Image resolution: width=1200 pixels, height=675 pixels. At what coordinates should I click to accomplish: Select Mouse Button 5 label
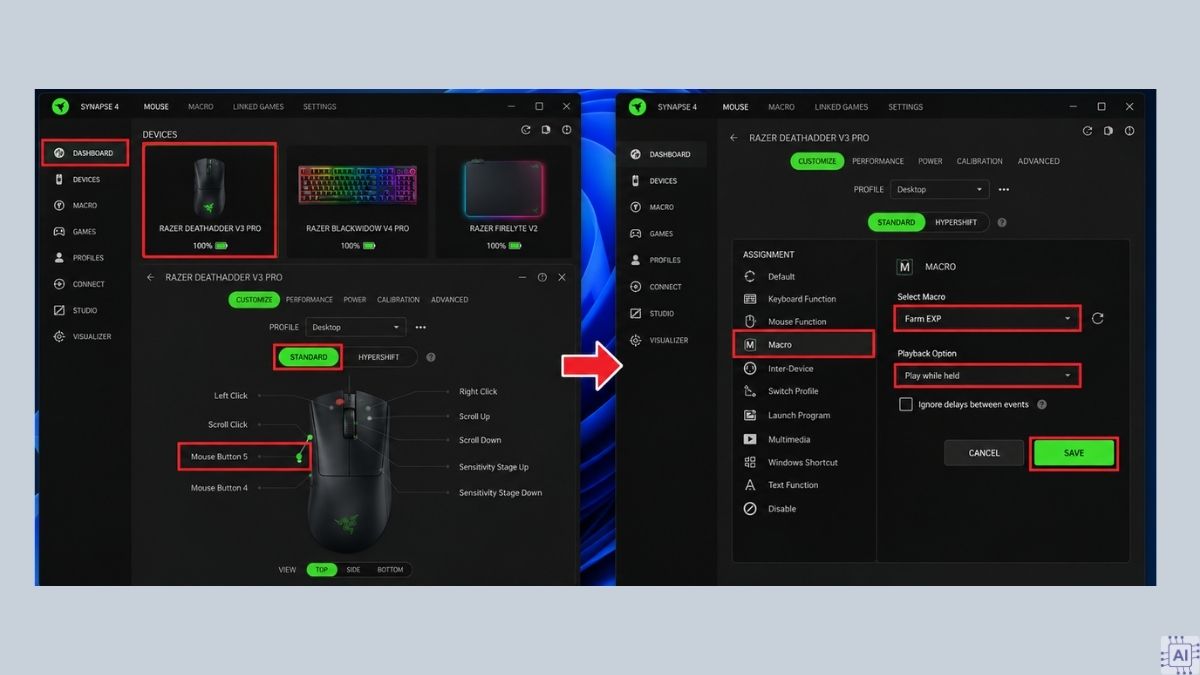coord(219,457)
